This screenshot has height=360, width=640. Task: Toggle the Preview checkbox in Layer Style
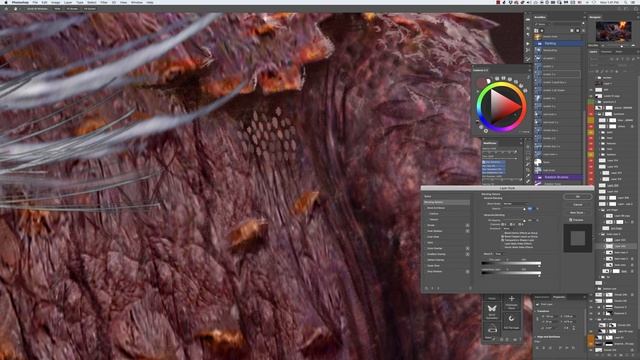point(571,220)
